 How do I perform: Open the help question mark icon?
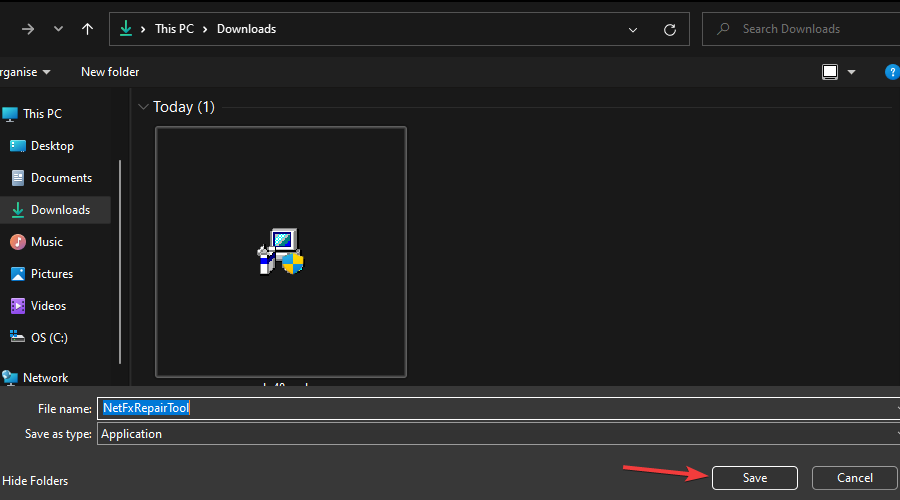tap(892, 72)
